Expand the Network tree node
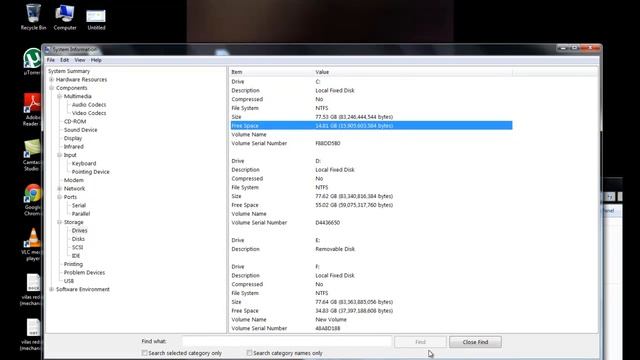 tap(60, 189)
